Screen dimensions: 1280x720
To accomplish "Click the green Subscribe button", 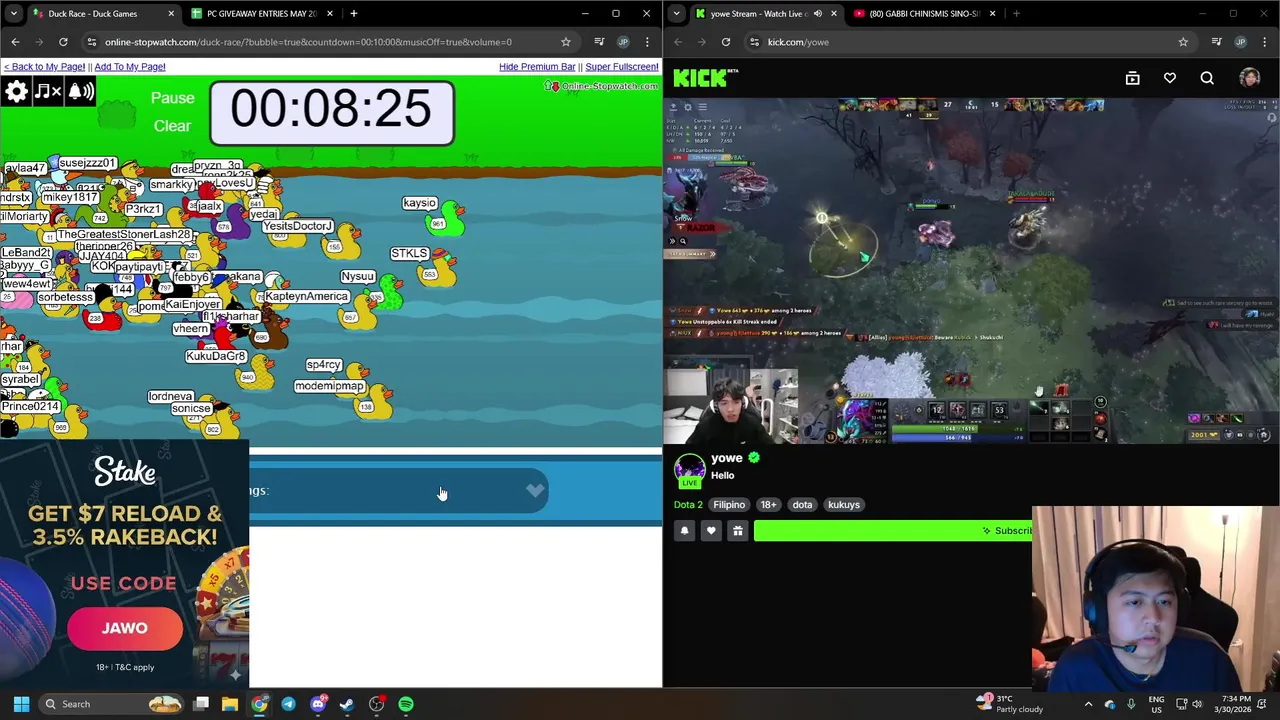I will tap(893, 531).
